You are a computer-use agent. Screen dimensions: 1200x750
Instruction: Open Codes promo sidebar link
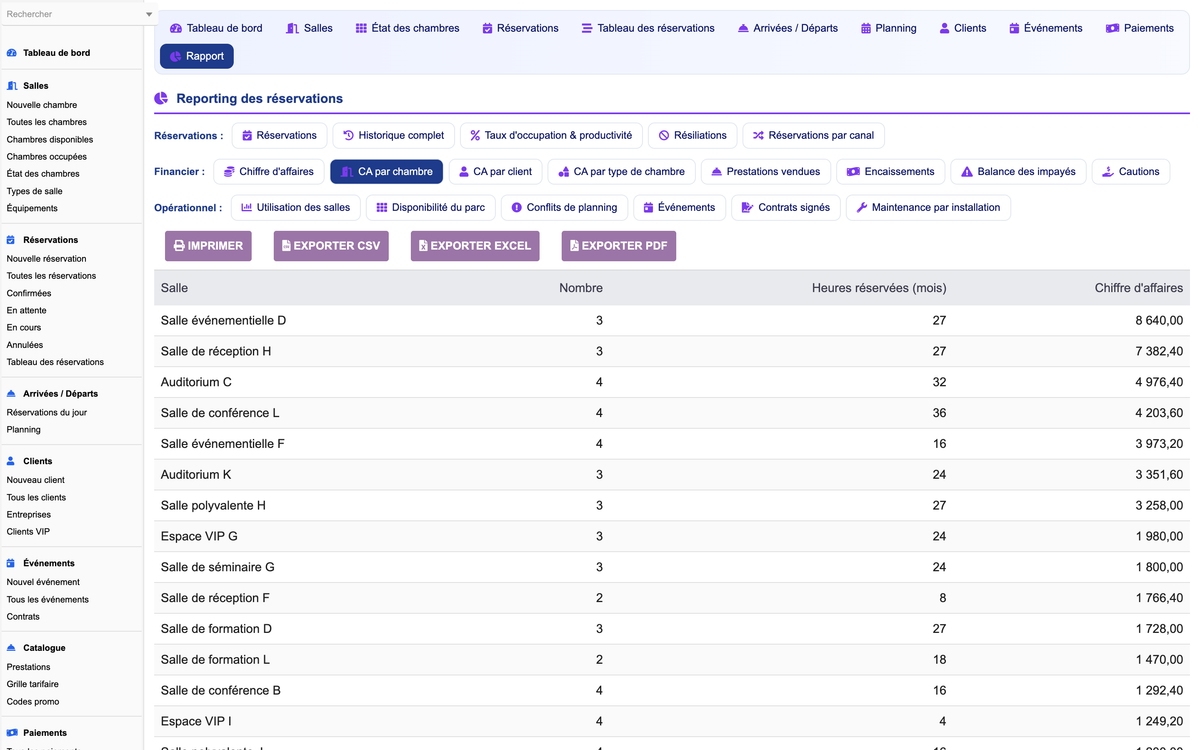pyautogui.click(x=33, y=701)
